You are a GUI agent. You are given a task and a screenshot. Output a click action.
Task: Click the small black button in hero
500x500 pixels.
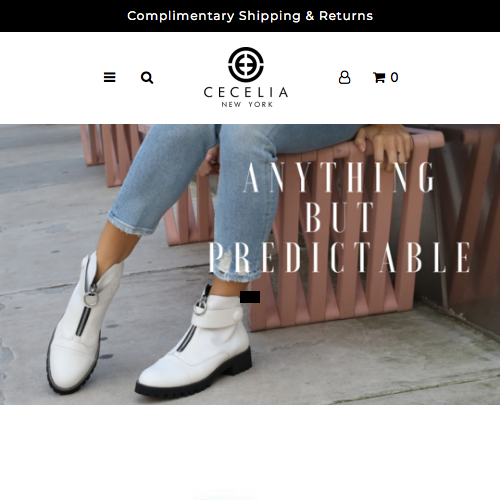click(x=250, y=297)
